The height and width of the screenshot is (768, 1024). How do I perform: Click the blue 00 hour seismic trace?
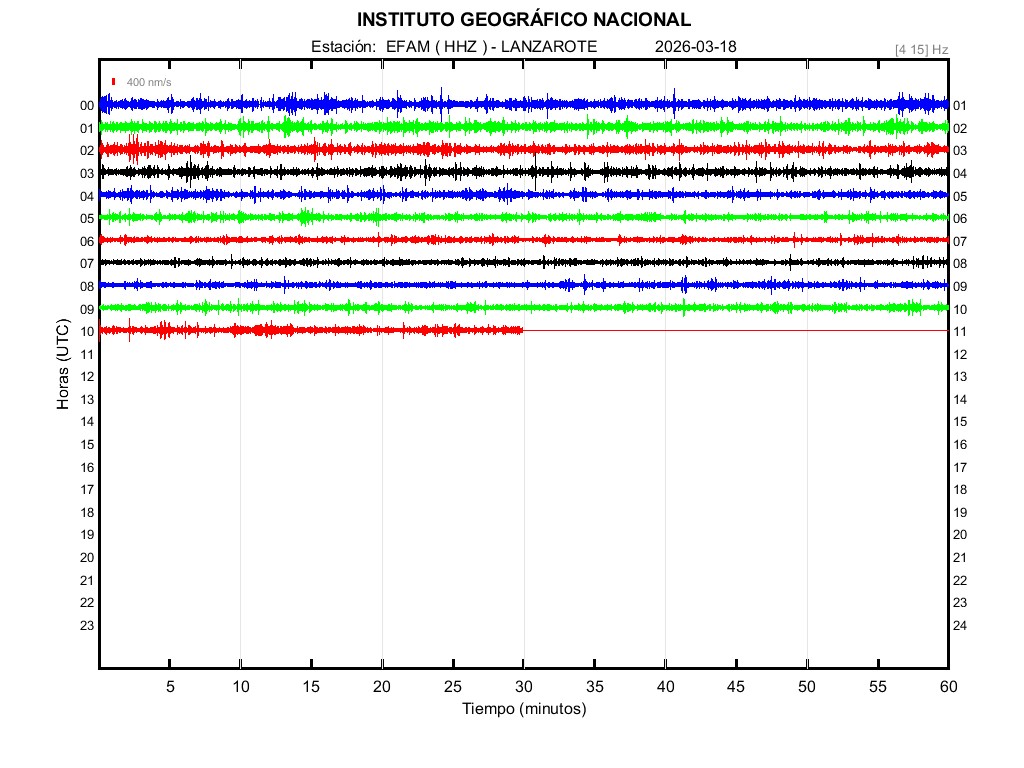(x=523, y=104)
